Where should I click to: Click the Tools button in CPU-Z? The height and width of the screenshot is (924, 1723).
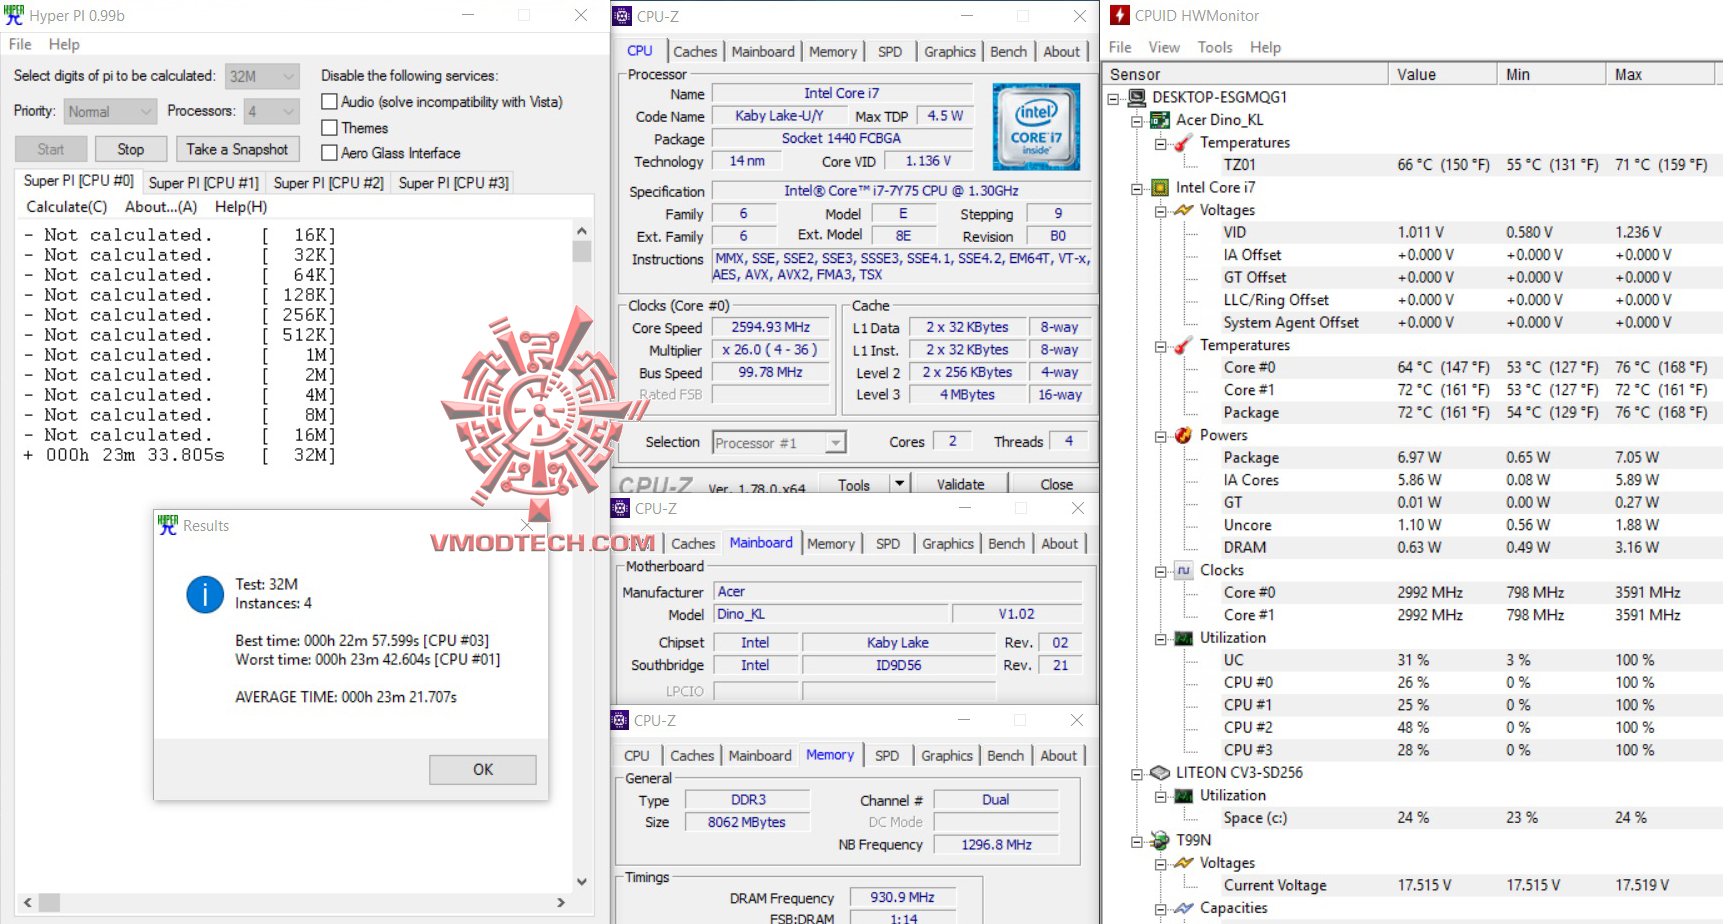tap(853, 484)
